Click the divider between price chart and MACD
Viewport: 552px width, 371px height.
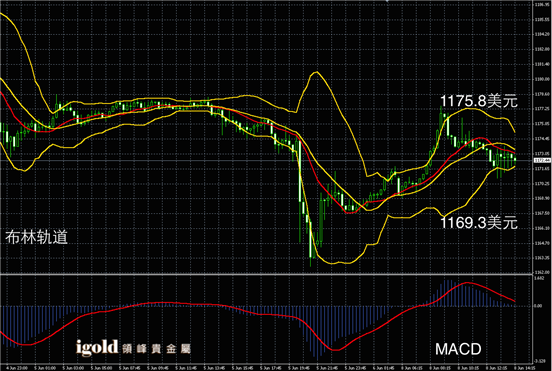(x=267, y=274)
